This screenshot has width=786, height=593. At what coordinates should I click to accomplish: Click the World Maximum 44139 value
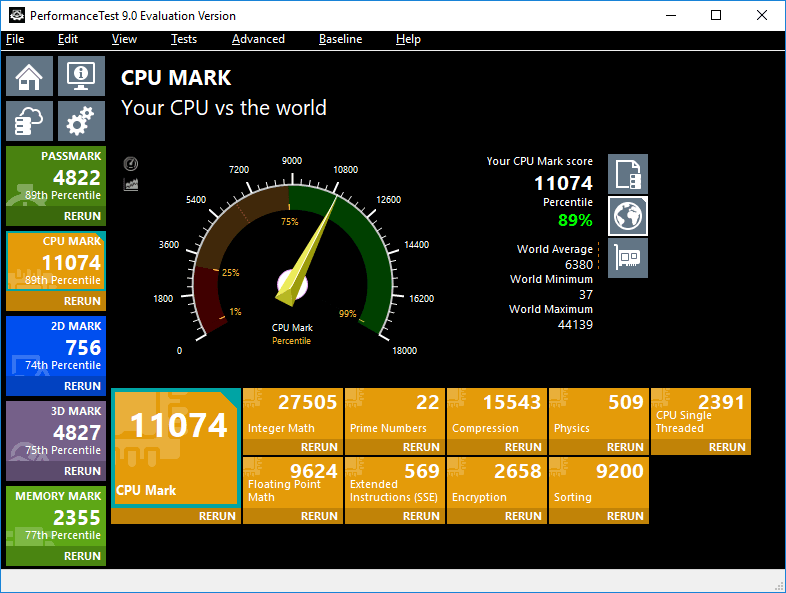pyautogui.click(x=575, y=325)
